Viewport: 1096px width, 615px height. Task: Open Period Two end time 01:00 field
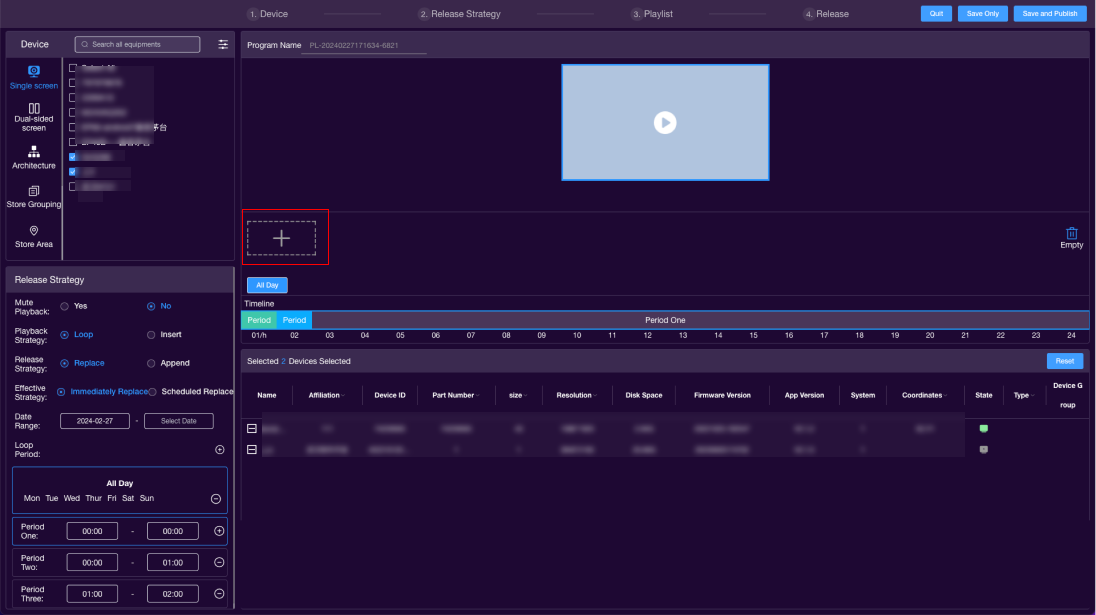[173, 563]
